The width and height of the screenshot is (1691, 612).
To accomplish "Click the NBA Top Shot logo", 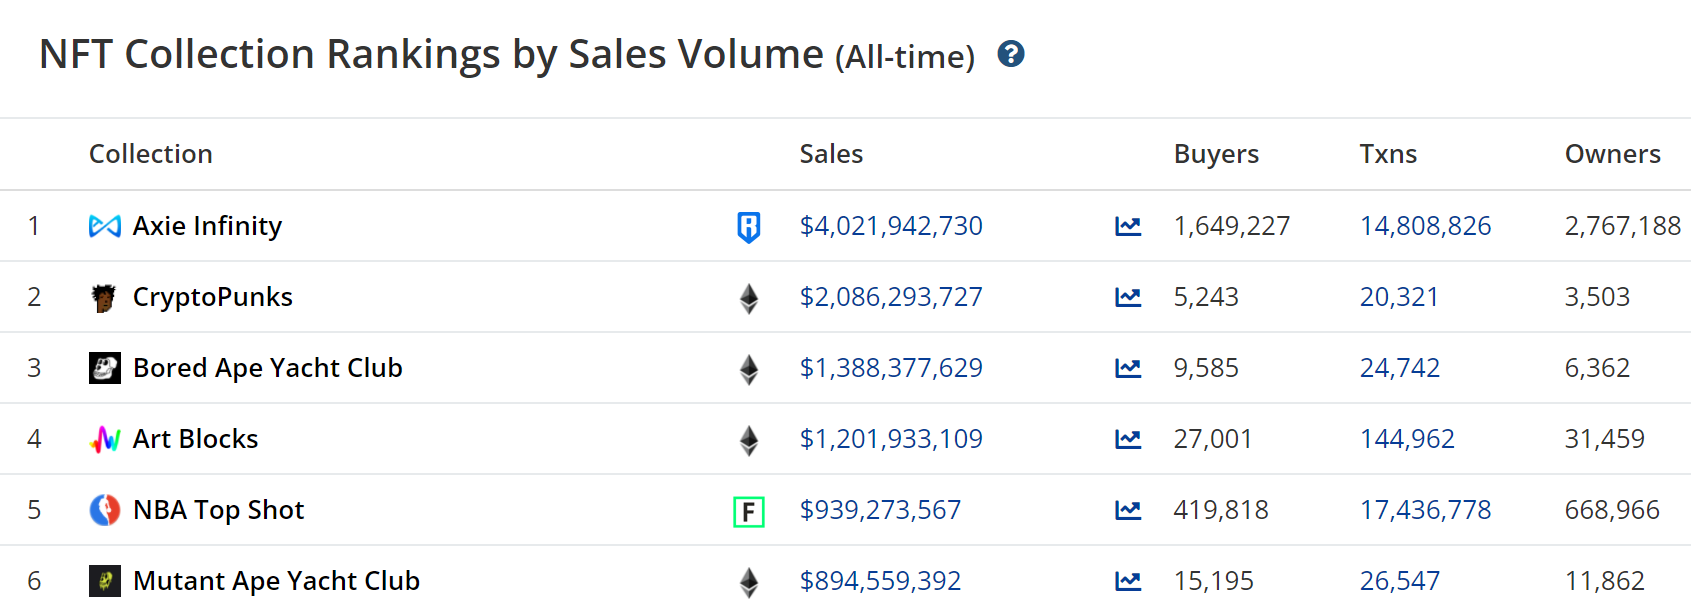I will tap(104, 510).
